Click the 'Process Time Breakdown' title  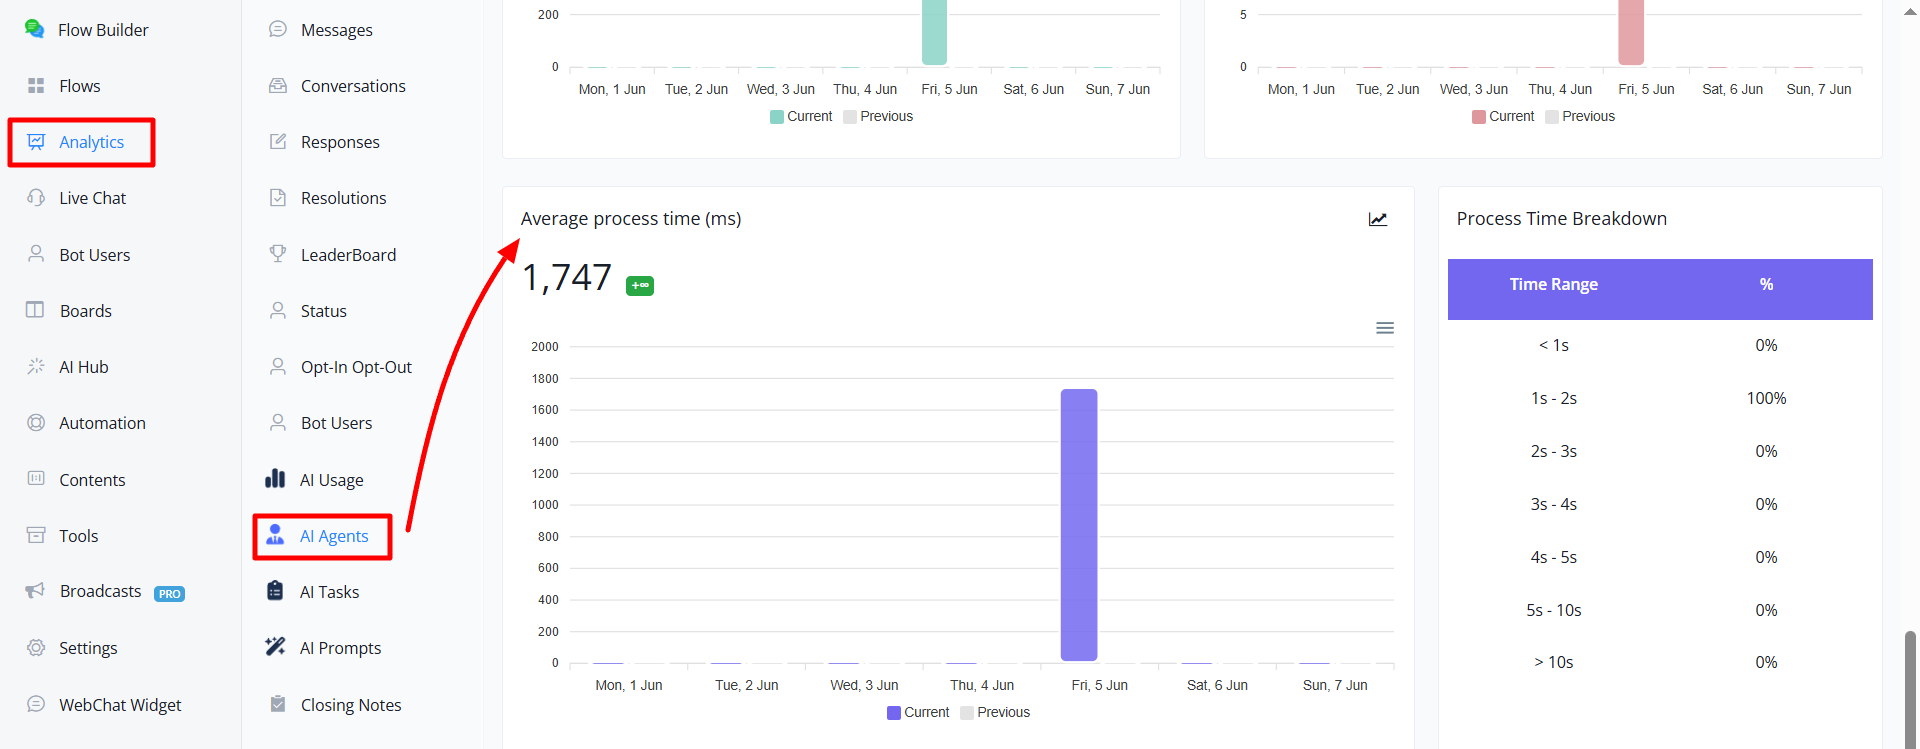(x=1561, y=219)
